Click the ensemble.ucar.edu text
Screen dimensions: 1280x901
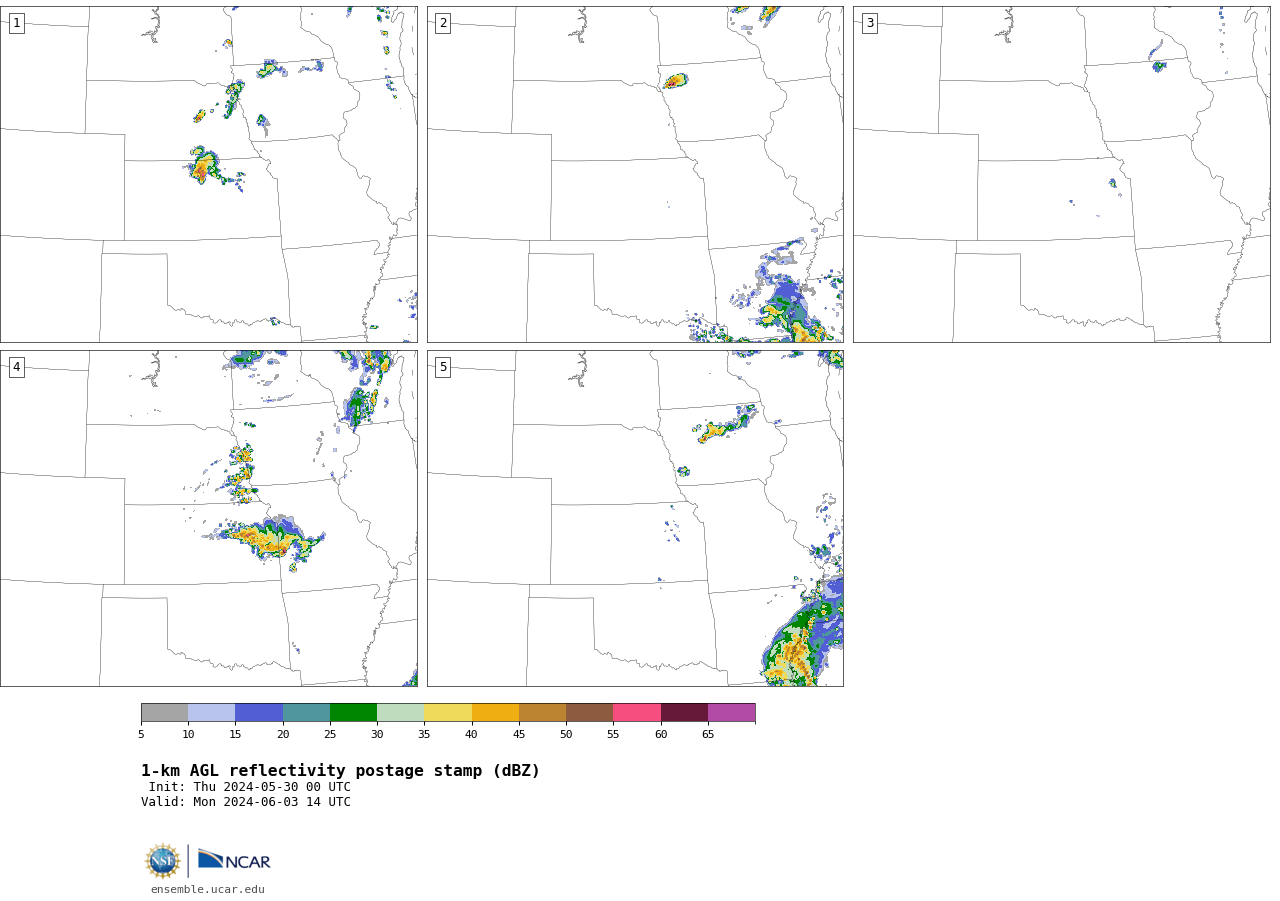pos(208,889)
